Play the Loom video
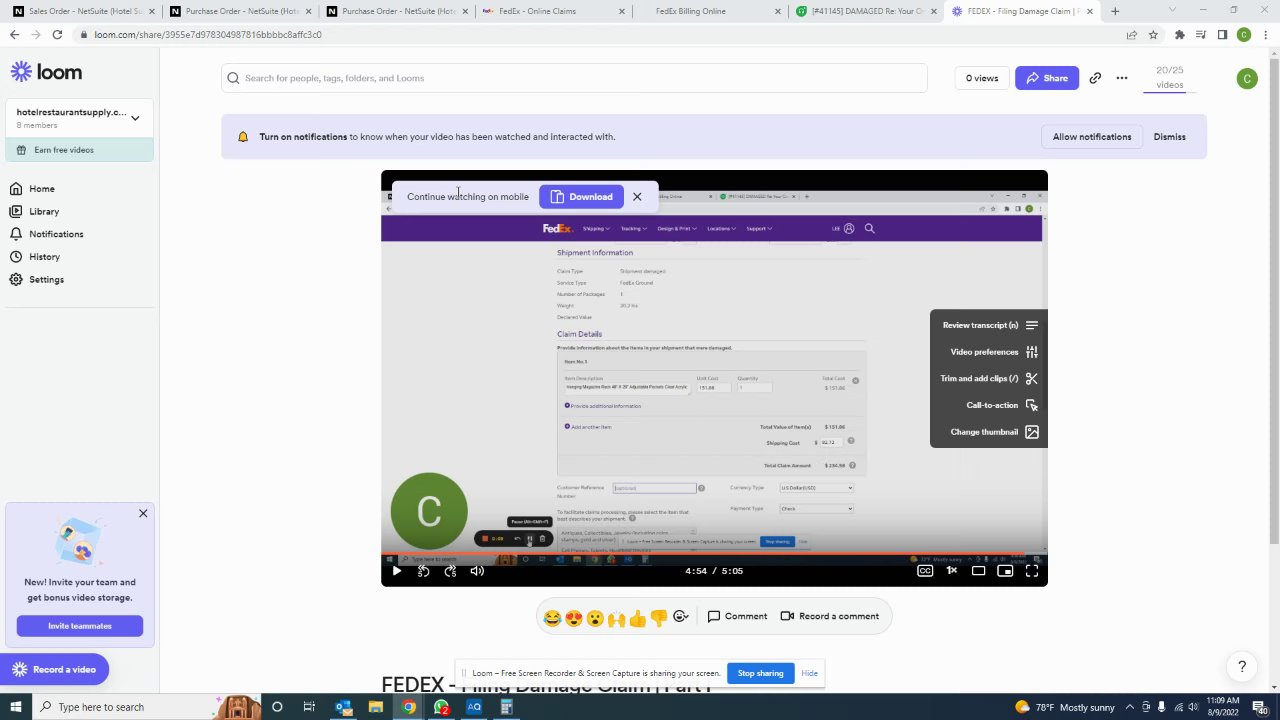This screenshot has width=1280, height=720. click(x=396, y=571)
